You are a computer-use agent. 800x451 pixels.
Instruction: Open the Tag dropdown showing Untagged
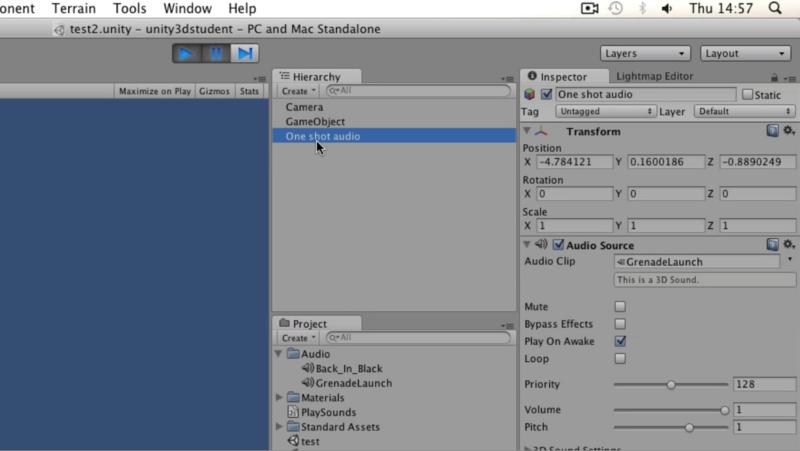[x=605, y=111]
